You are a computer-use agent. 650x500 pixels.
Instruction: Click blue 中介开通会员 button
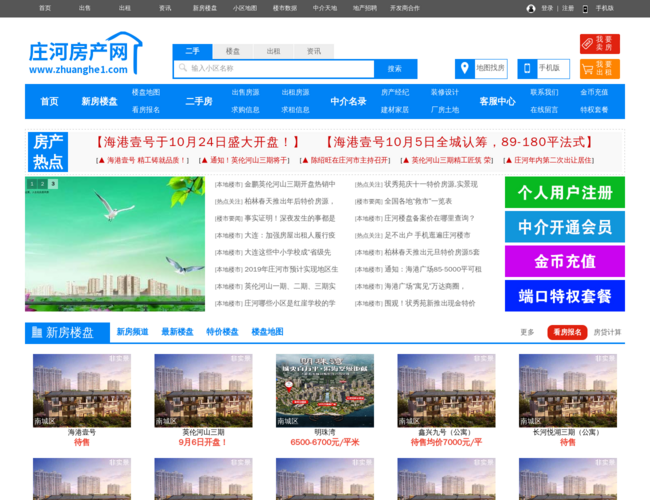565,227
